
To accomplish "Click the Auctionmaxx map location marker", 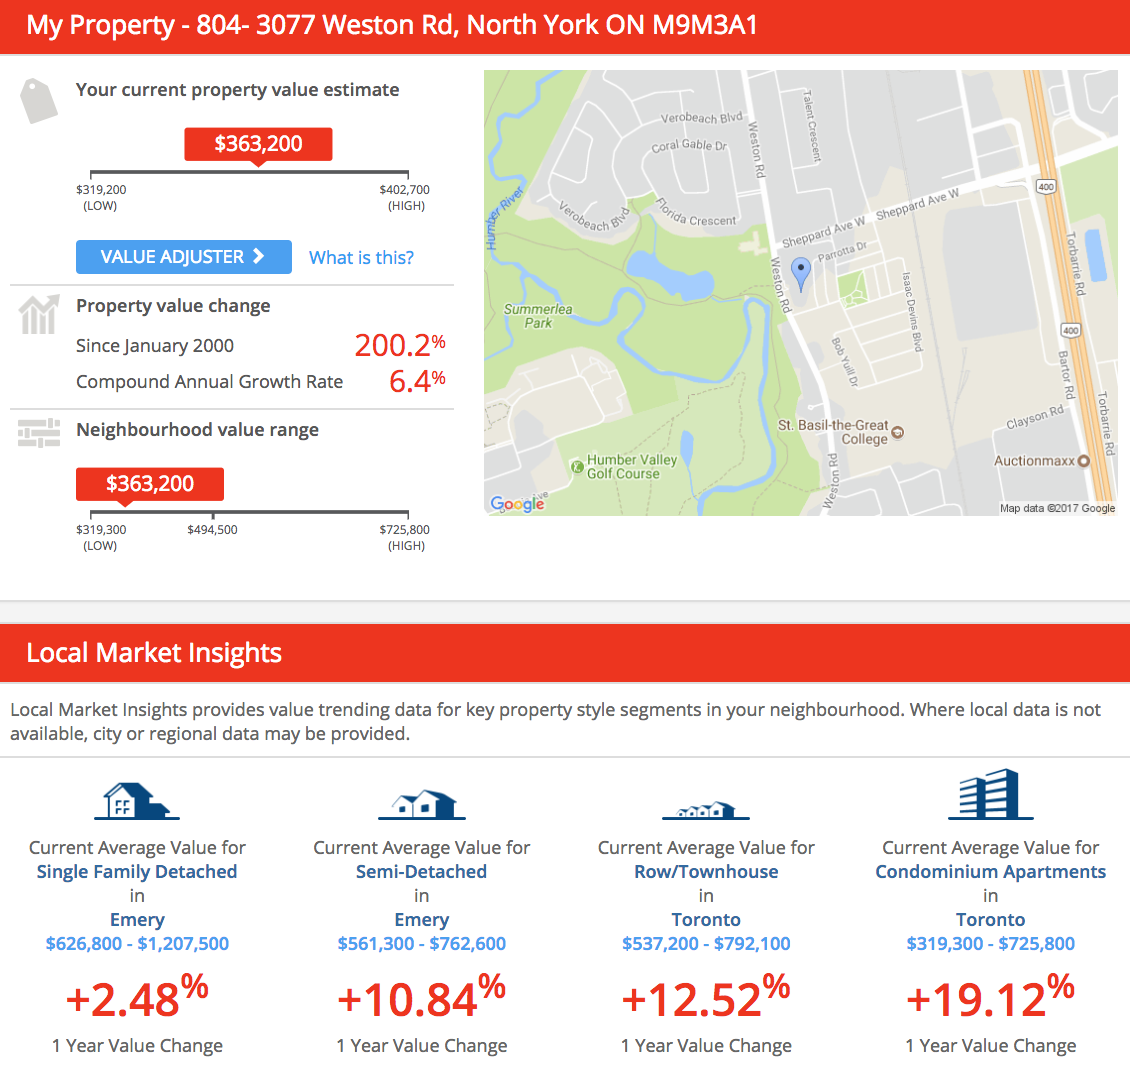I will click(1083, 461).
